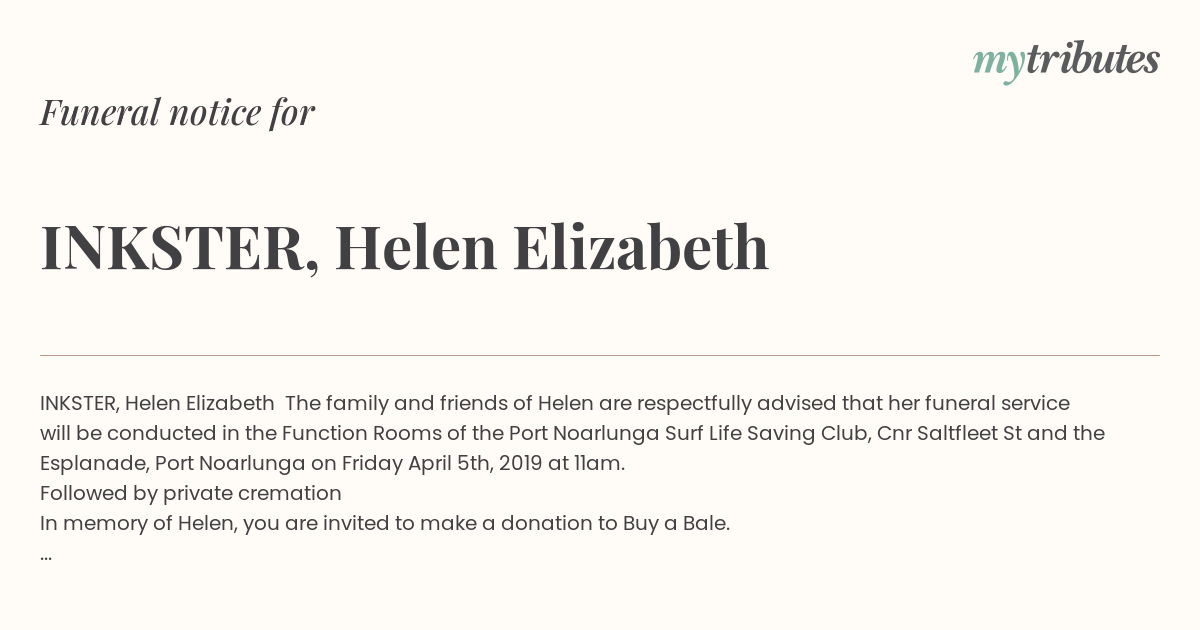Click the 'Funeral notice for' heading

click(x=177, y=112)
